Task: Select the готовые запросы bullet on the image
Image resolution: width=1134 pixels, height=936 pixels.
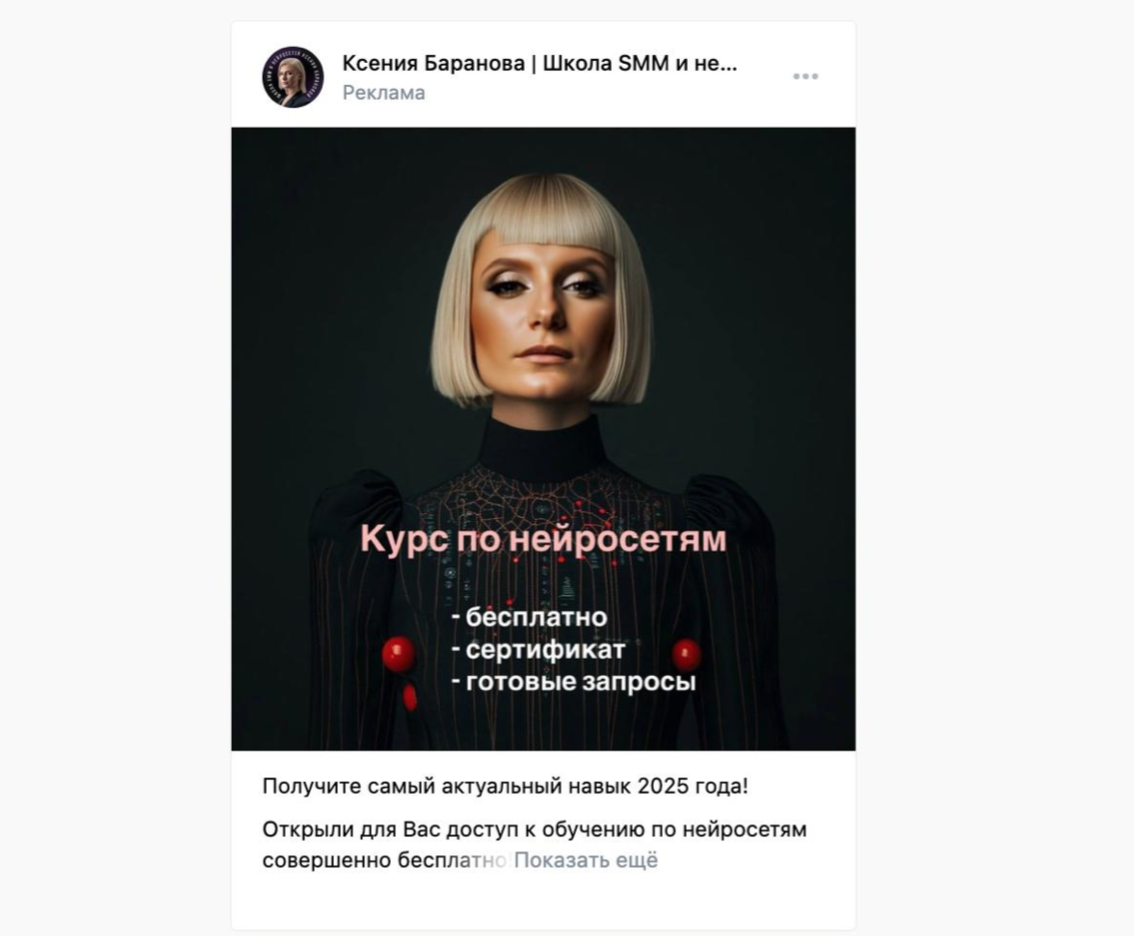Action: (574, 681)
